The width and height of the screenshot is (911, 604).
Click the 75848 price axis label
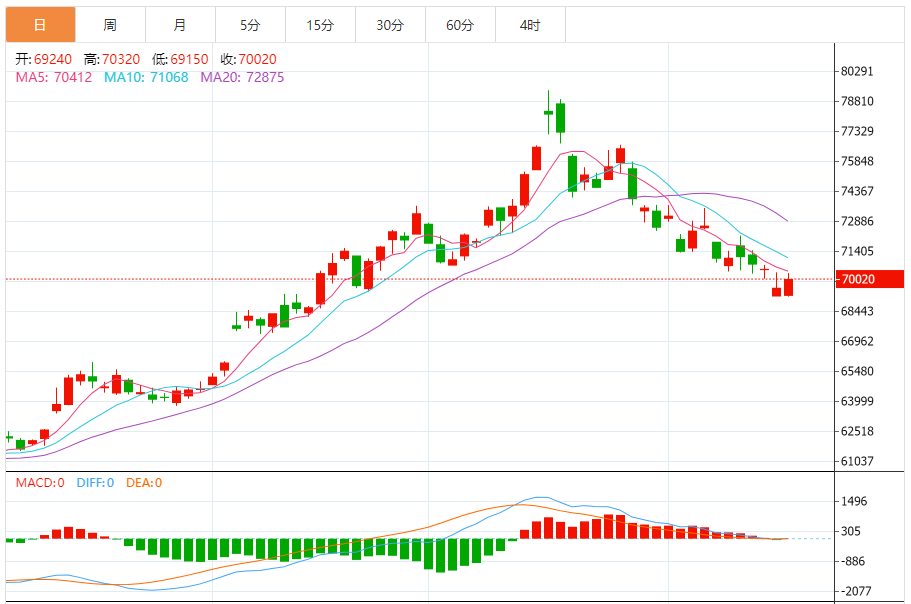(x=858, y=161)
